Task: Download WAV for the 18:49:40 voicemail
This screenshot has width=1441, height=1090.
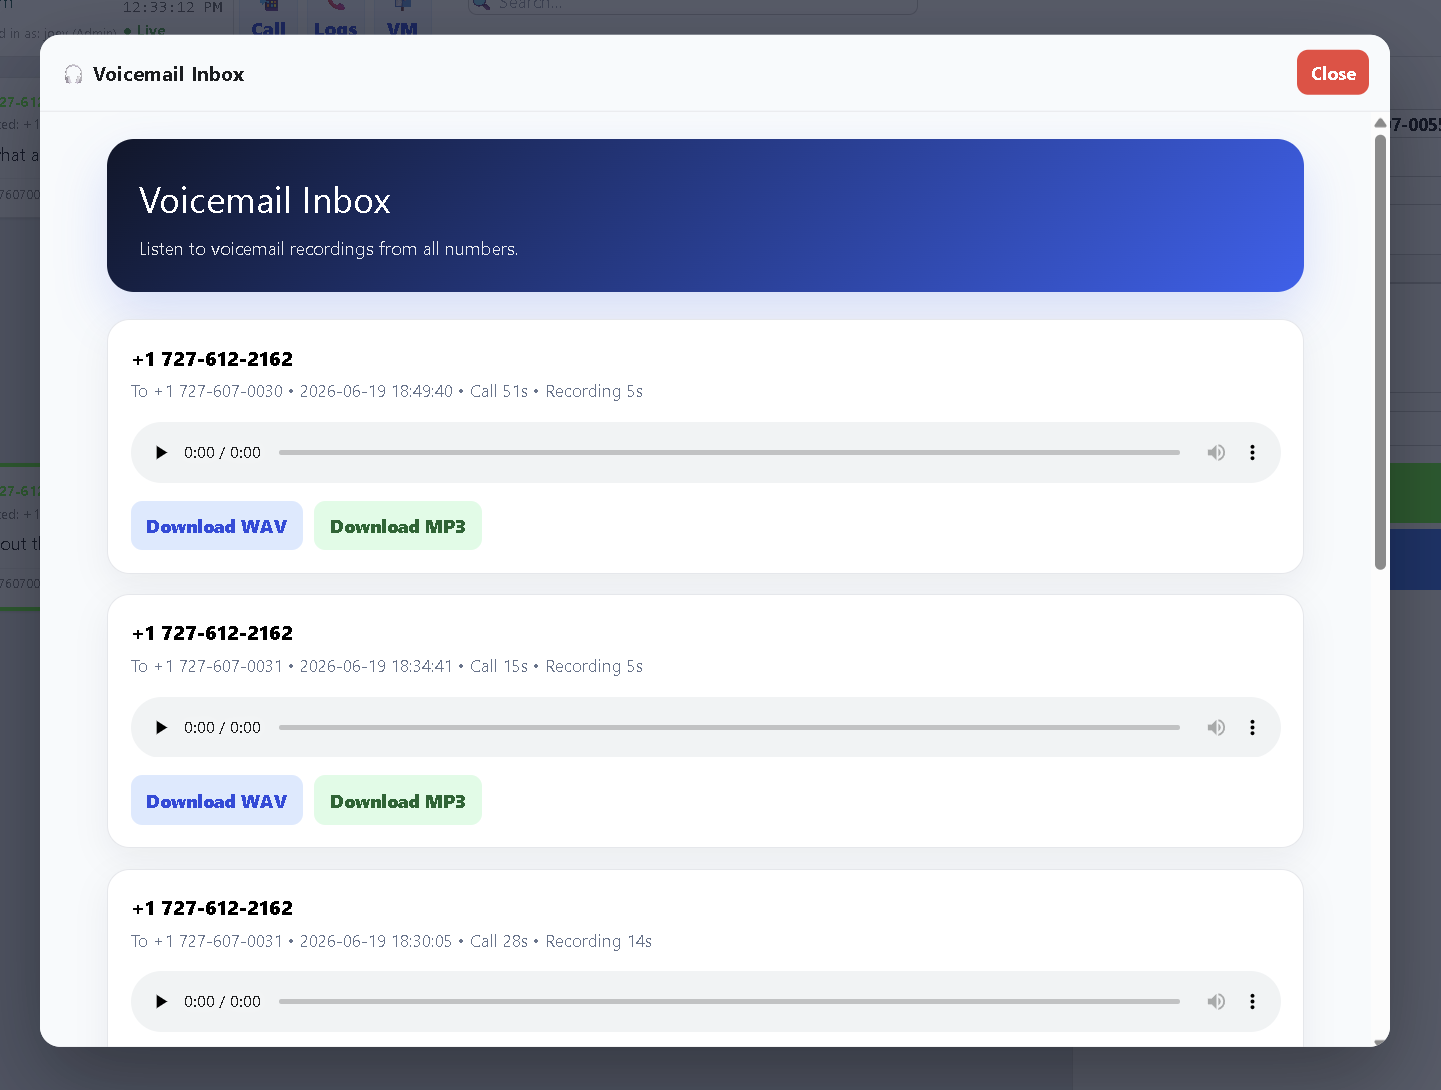Action: (217, 526)
